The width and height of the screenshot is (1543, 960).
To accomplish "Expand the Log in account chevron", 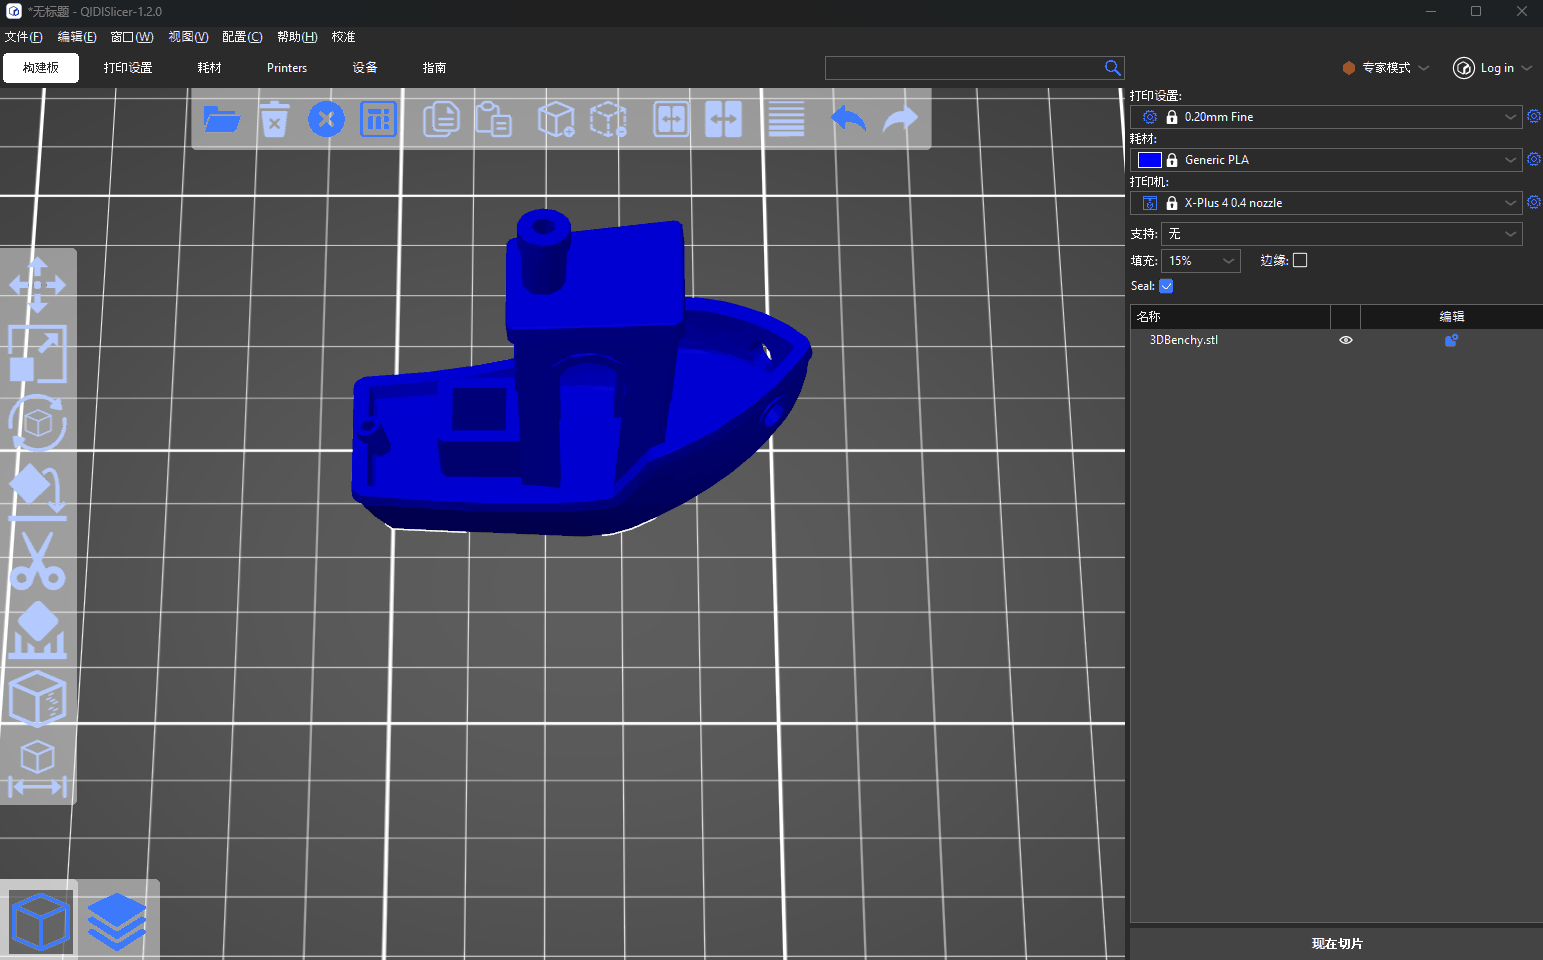I will (x=1527, y=68).
